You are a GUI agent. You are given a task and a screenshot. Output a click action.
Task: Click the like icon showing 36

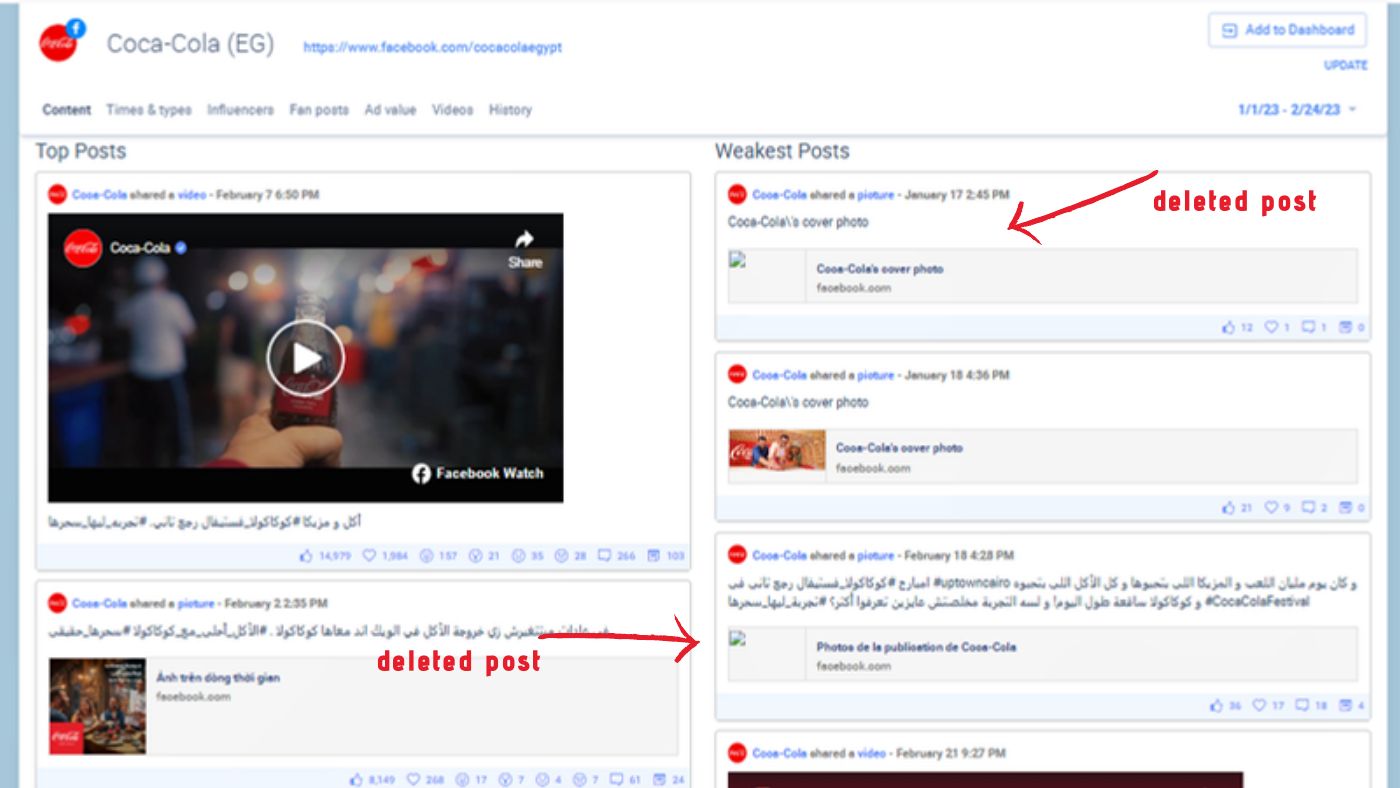(1216, 706)
